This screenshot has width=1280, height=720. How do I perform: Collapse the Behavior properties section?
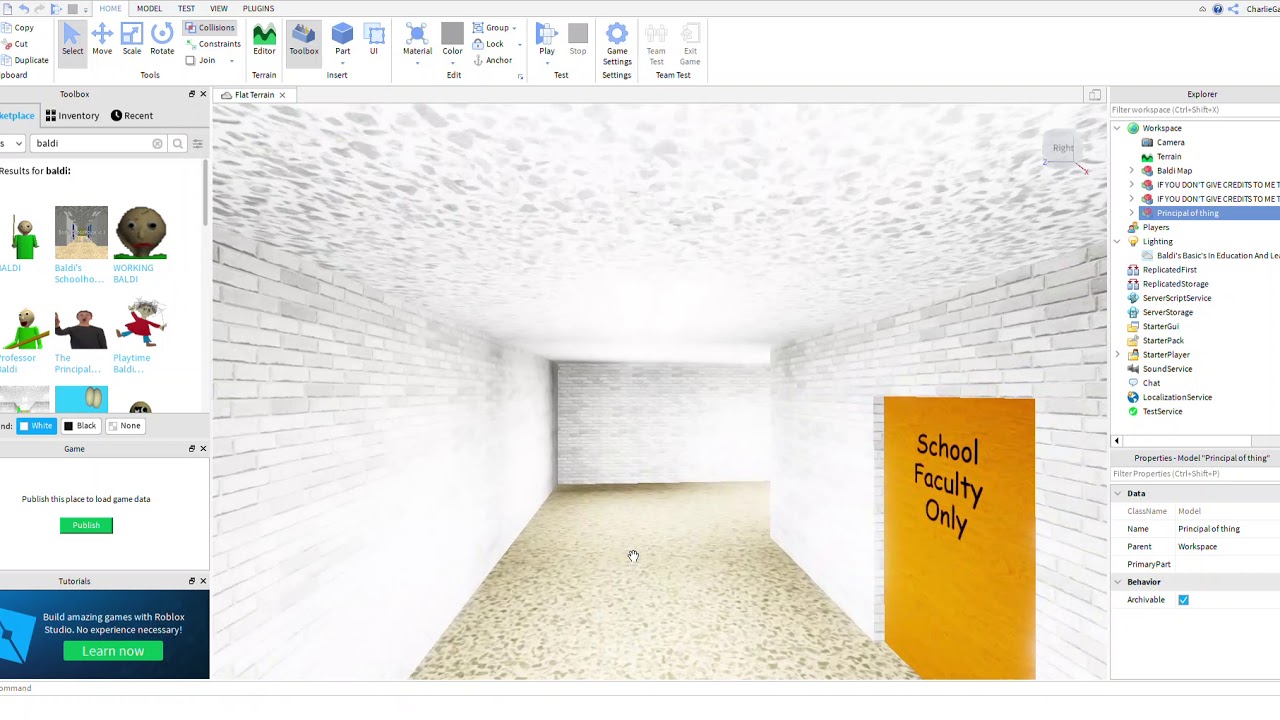(x=1117, y=582)
